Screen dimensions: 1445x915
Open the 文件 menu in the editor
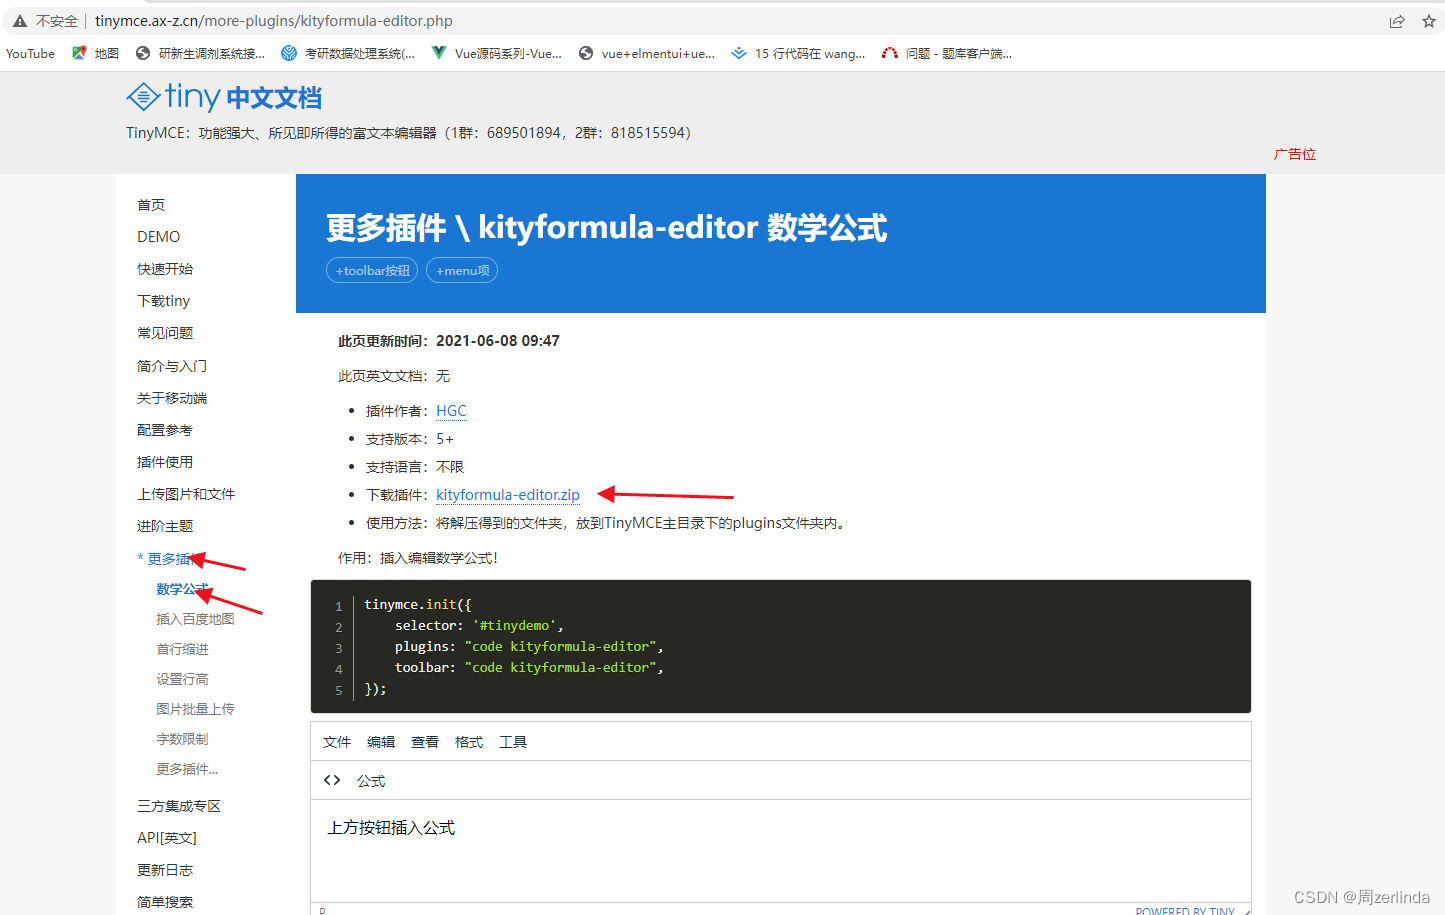pyautogui.click(x=337, y=741)
